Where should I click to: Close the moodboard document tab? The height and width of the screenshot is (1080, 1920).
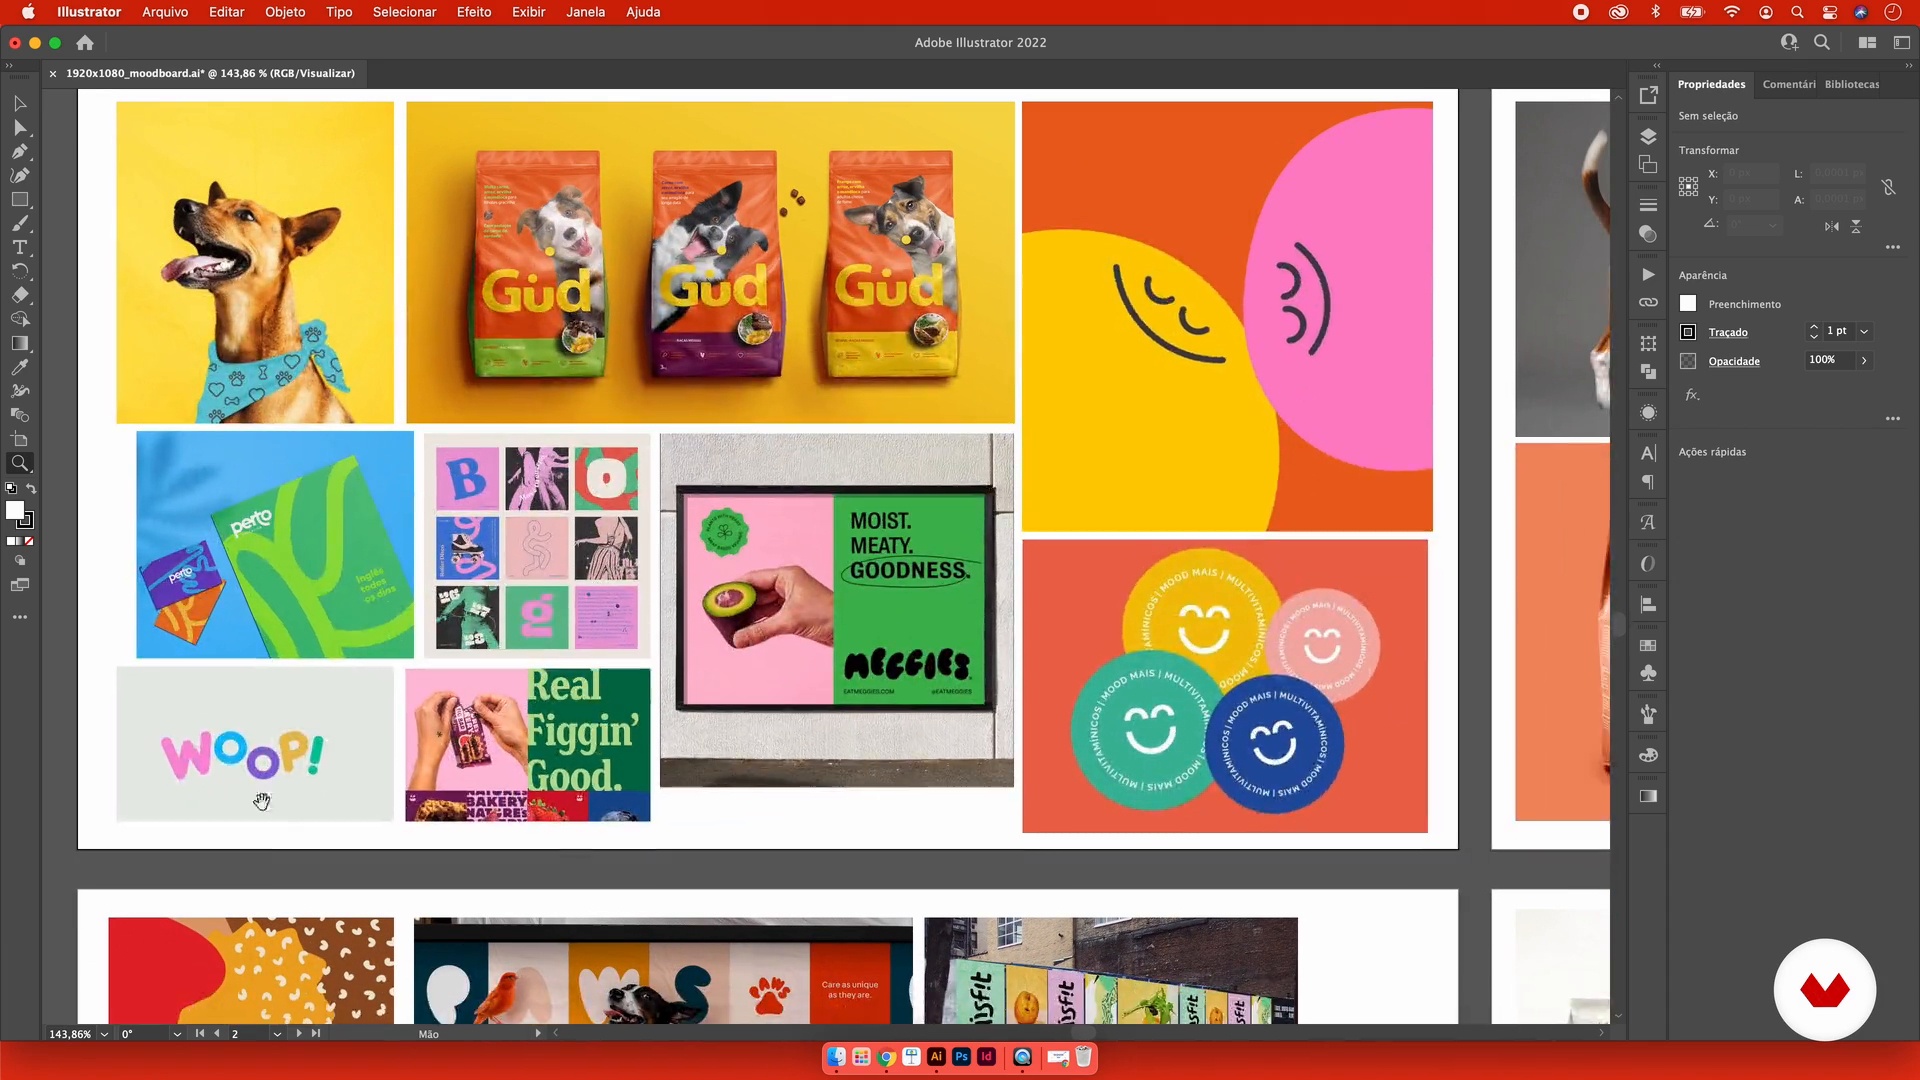(53, 73)
